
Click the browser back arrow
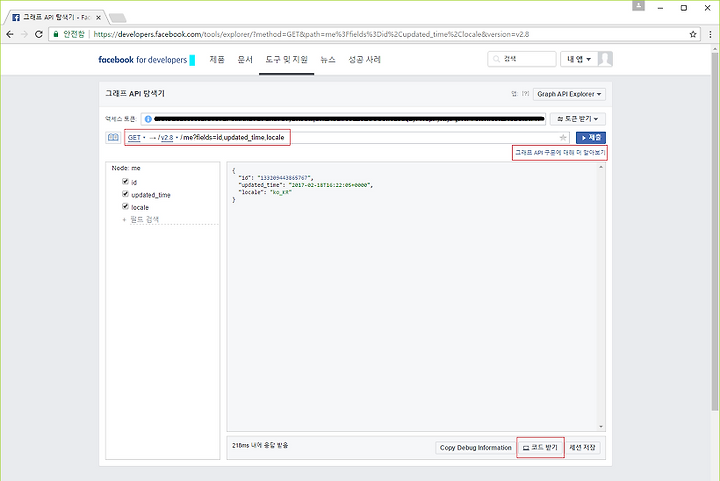[10, 34]
